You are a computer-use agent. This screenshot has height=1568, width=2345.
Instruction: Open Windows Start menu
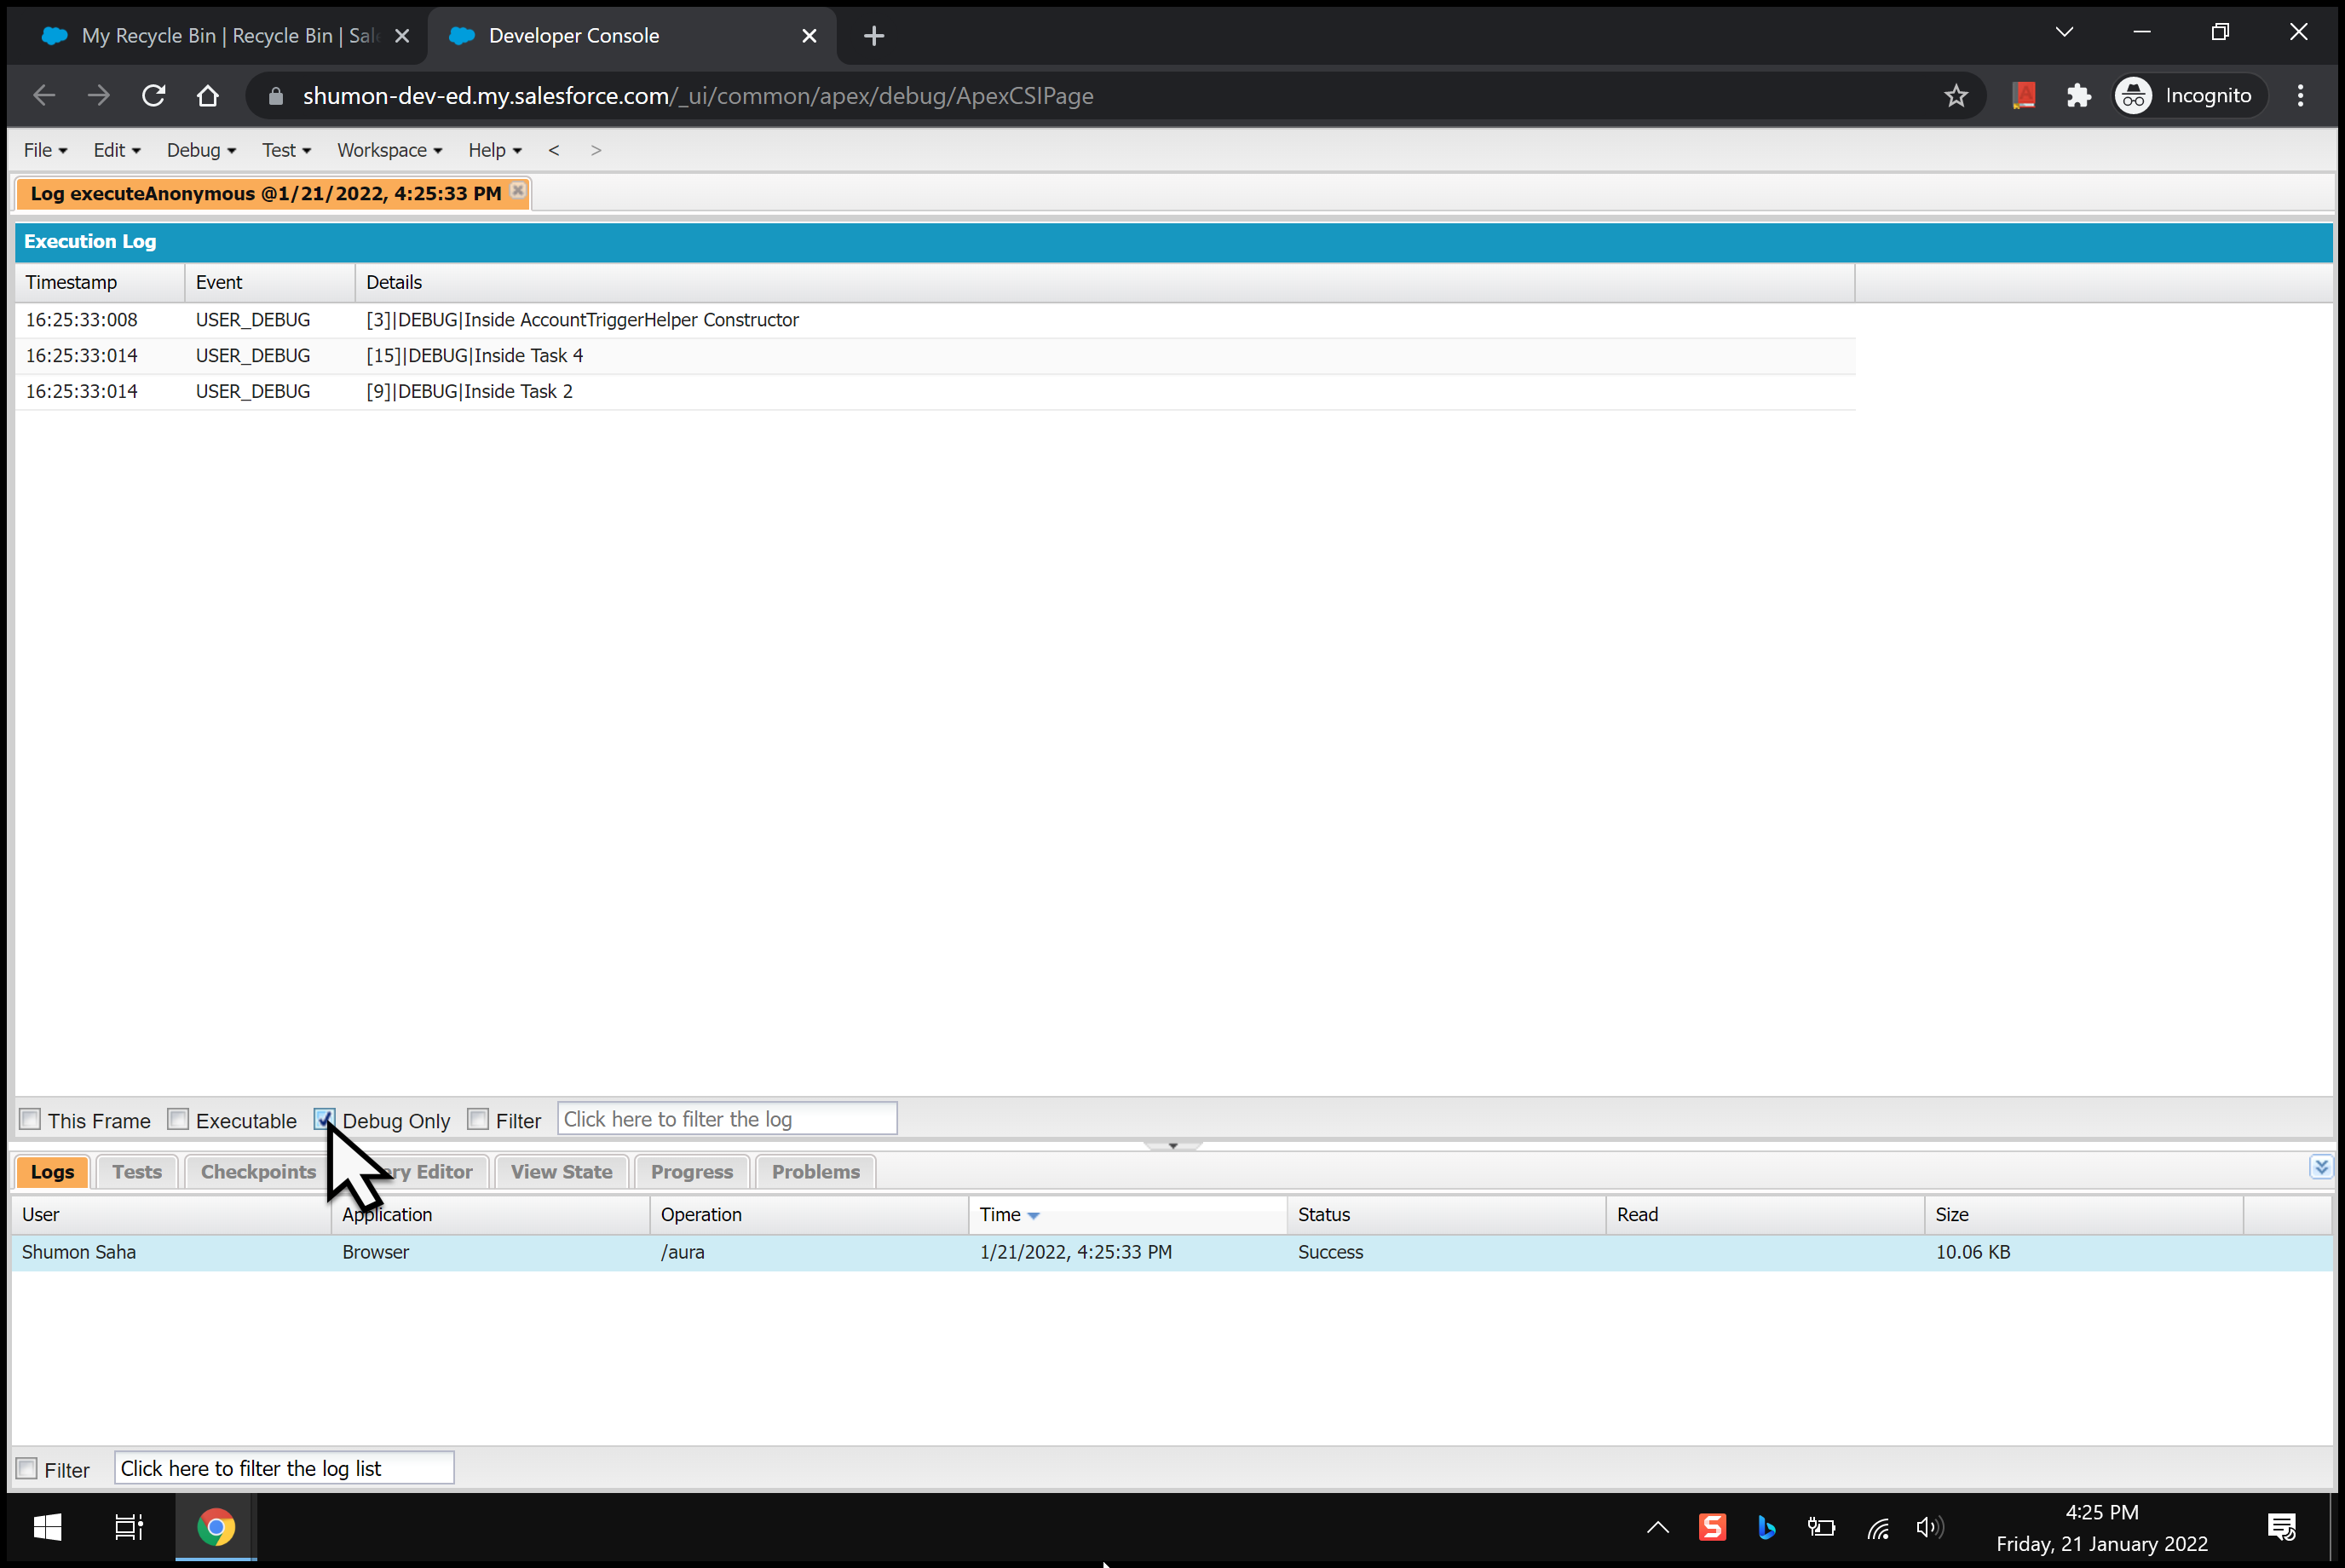pyautogui.click(x=47, y=1527)
